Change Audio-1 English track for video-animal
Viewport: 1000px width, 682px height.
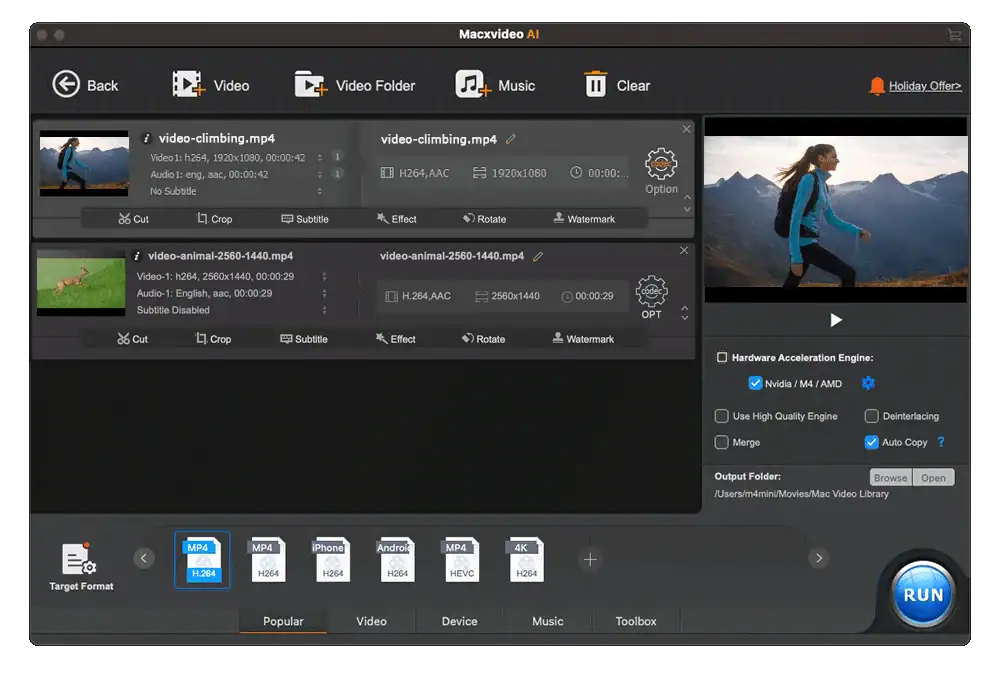(x=324, y=293)
